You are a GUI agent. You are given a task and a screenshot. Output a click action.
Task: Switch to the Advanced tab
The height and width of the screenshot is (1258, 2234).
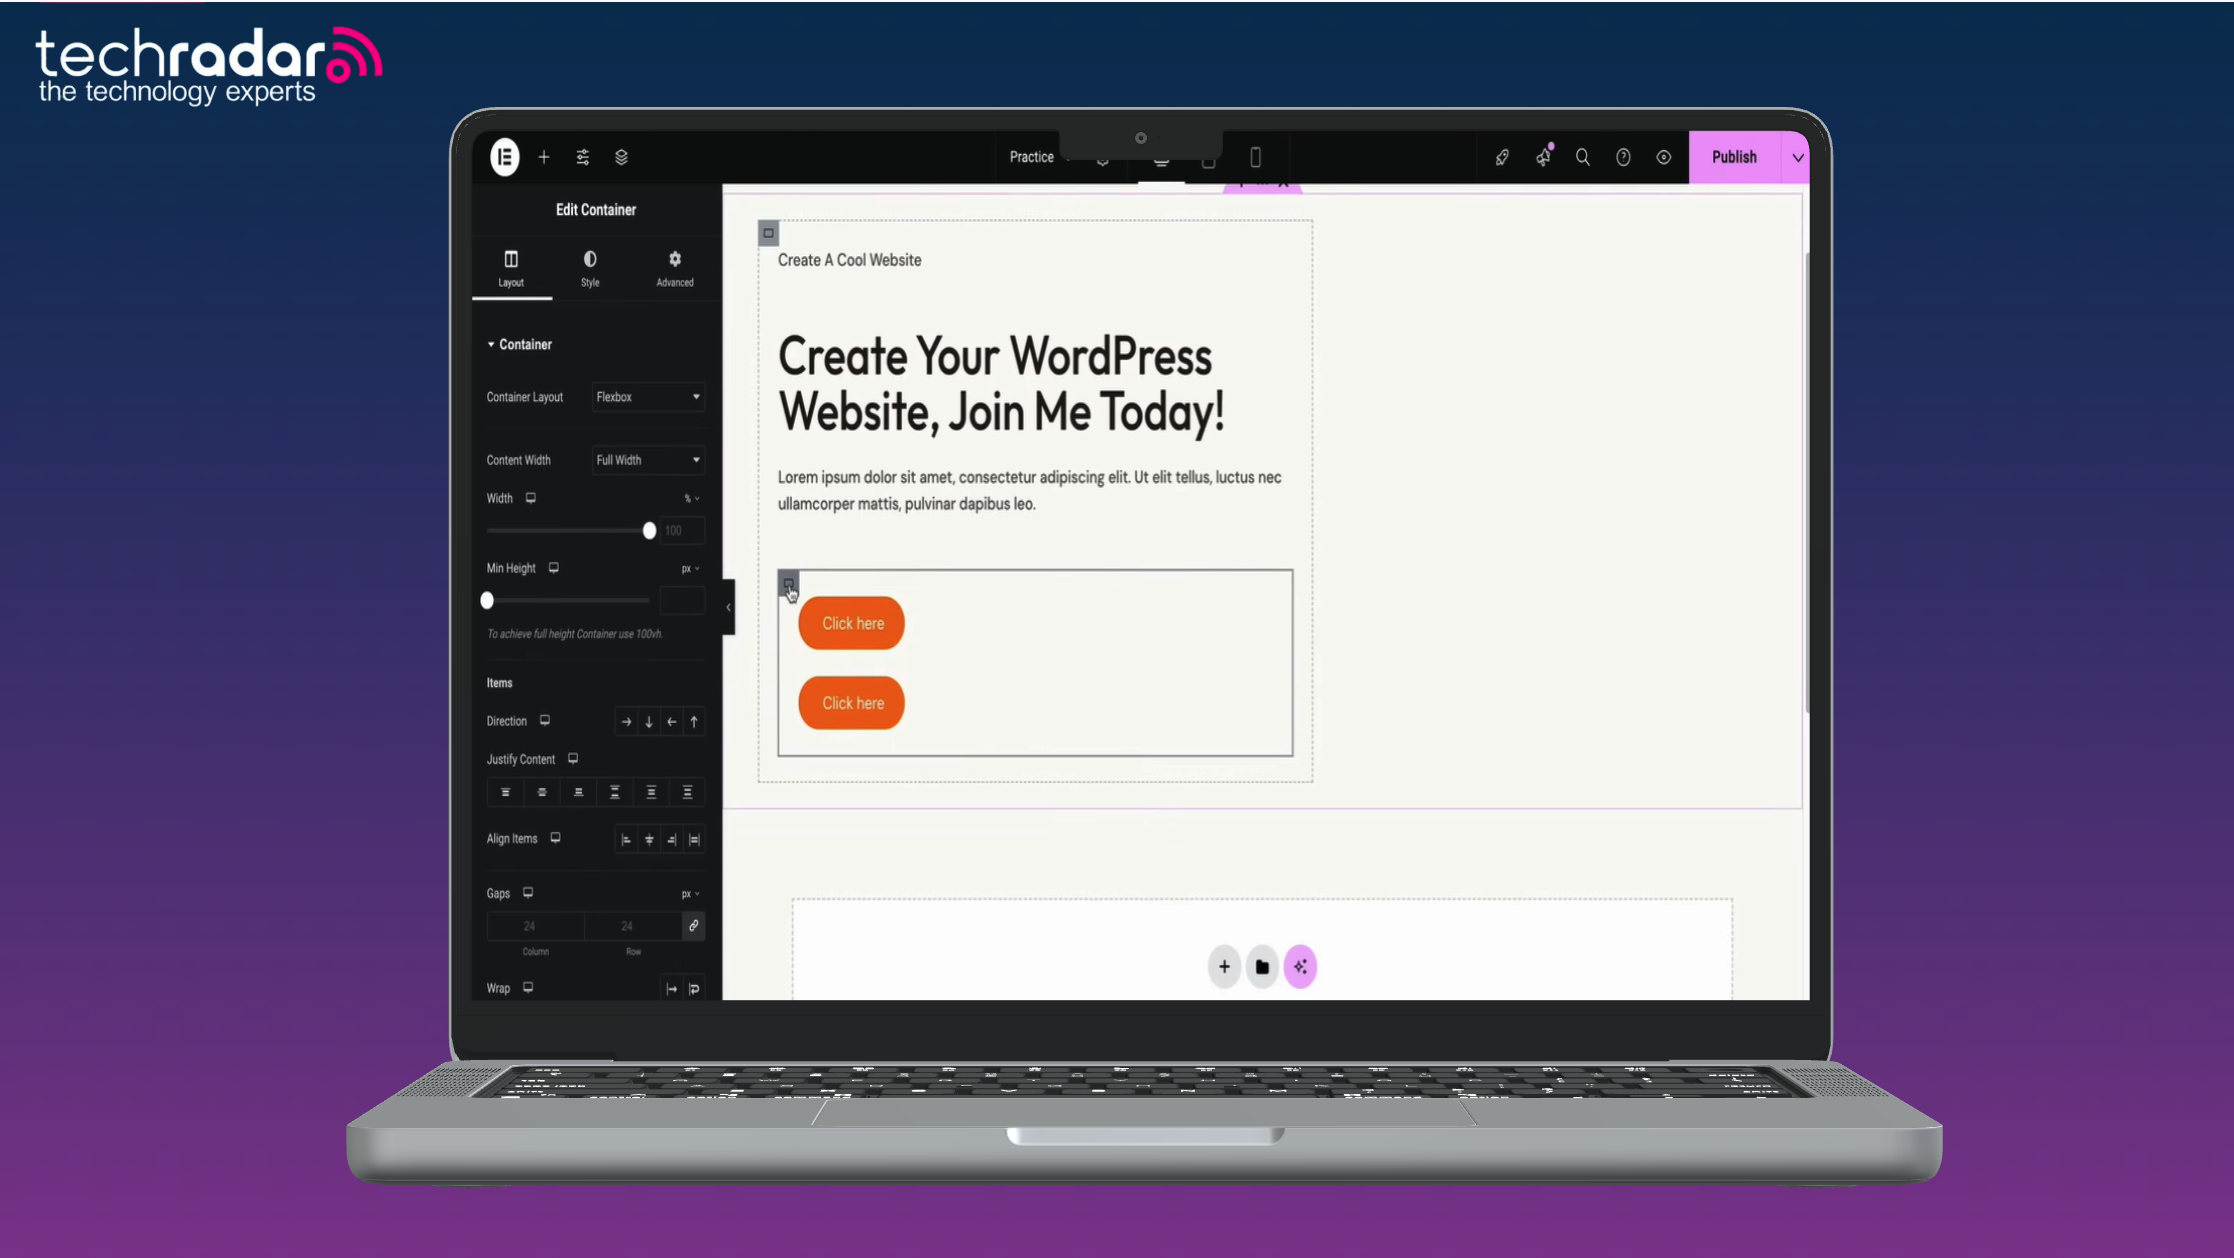674,268
